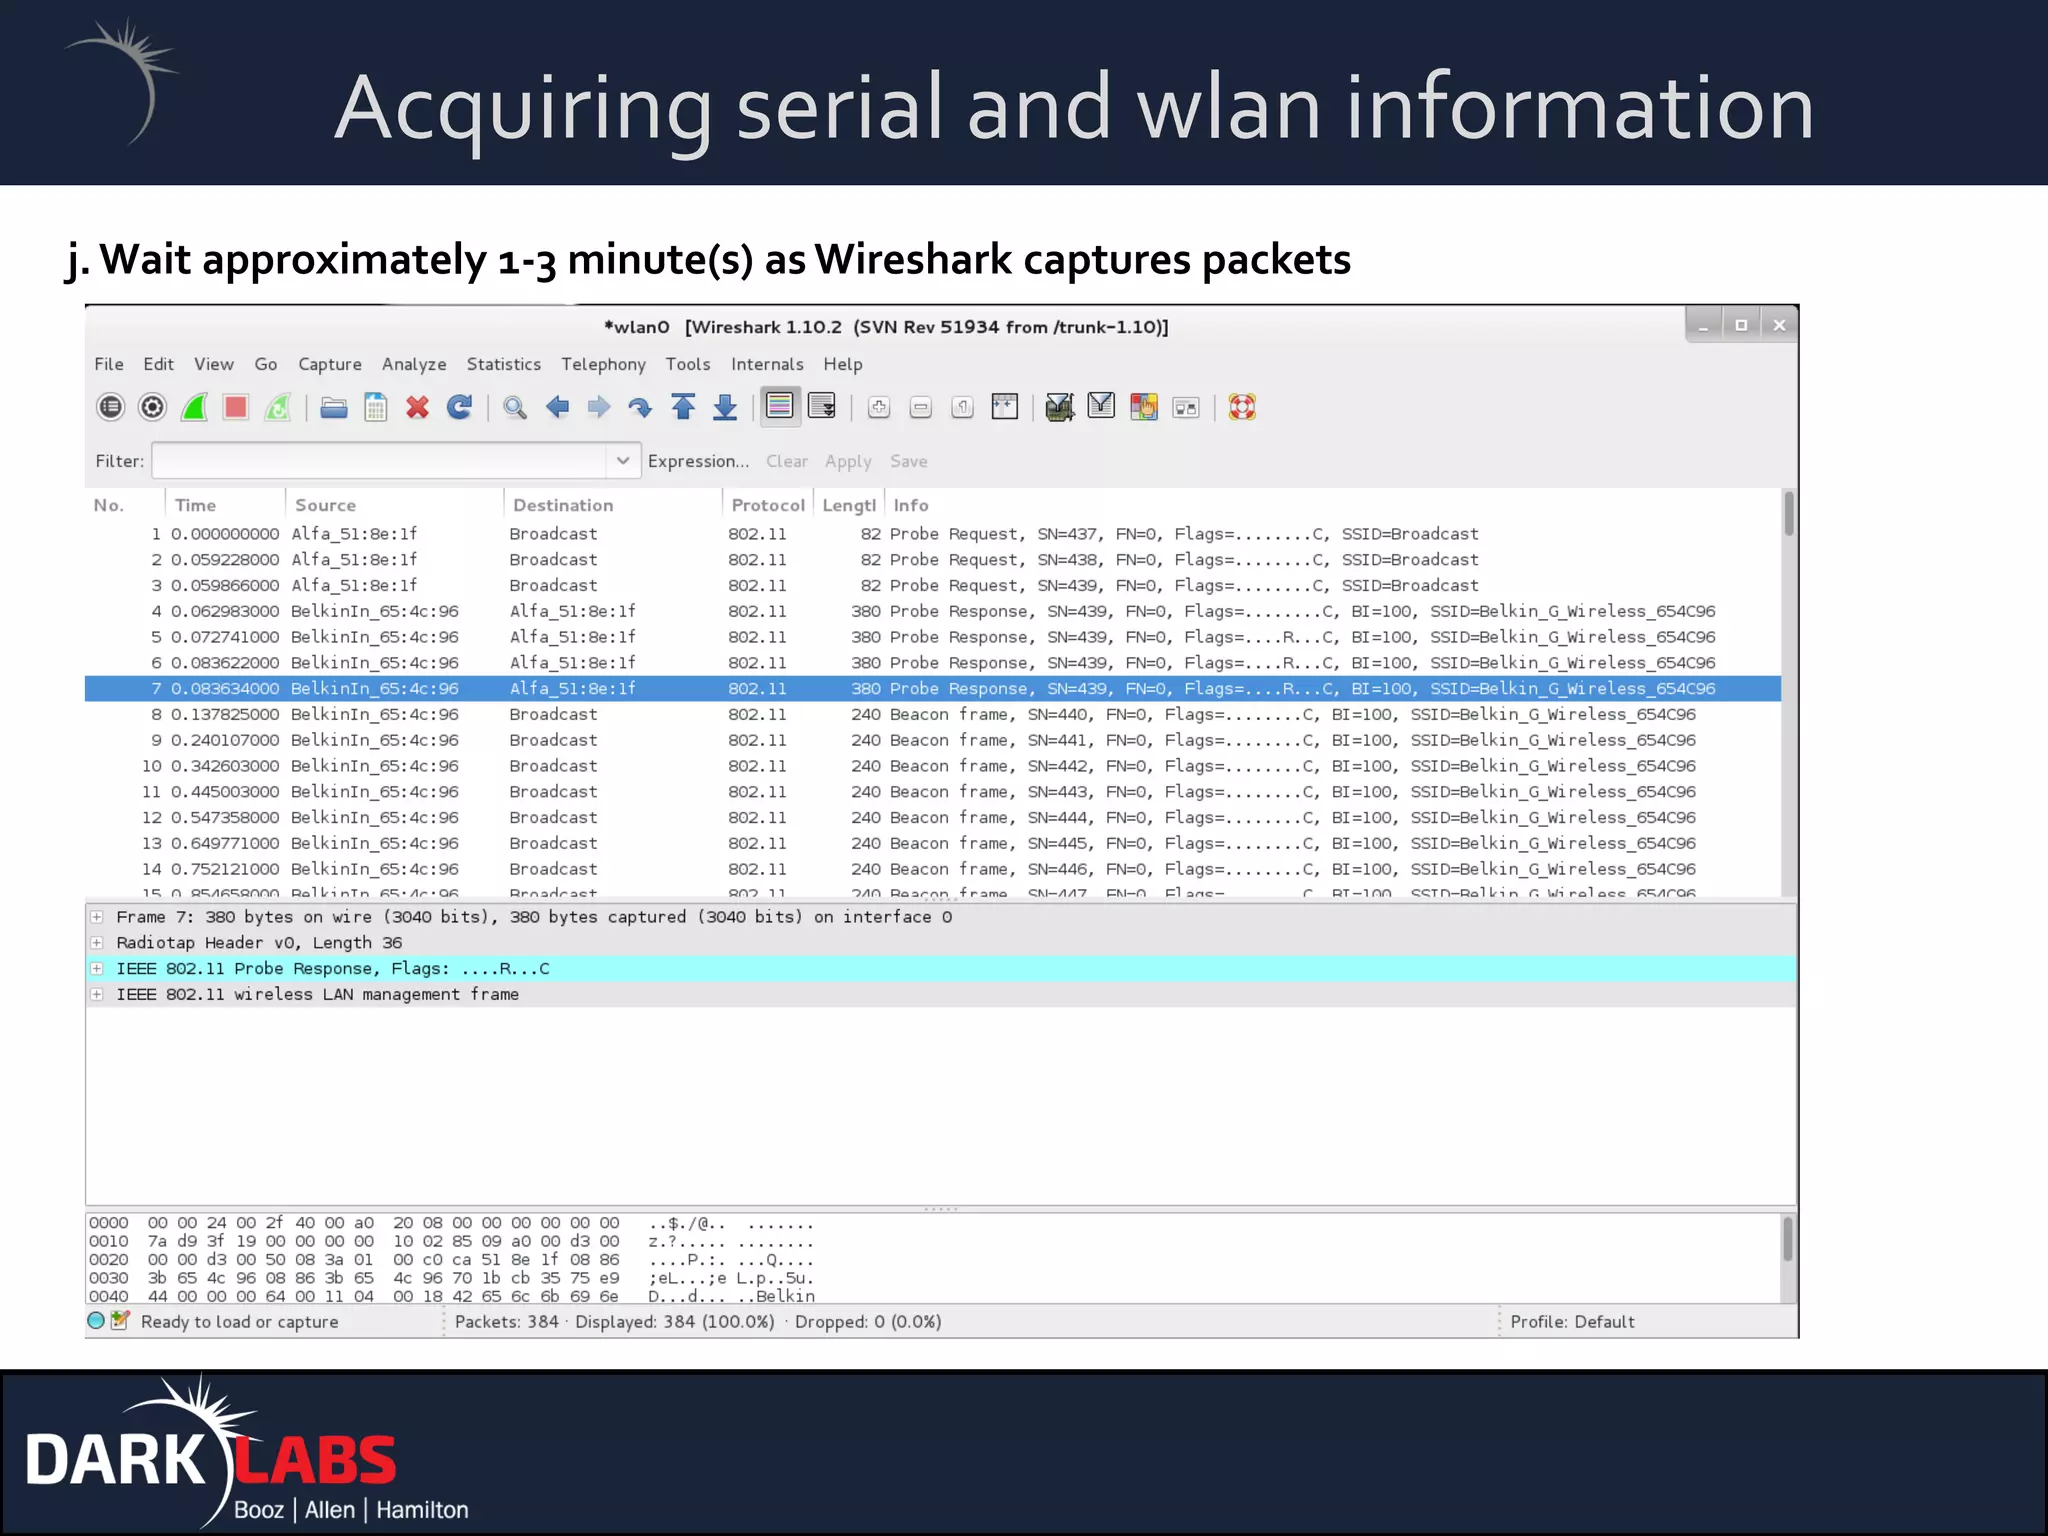The image size is (2048, 1536).
Task: Restart the running live capture
Action: click(278, 407)
